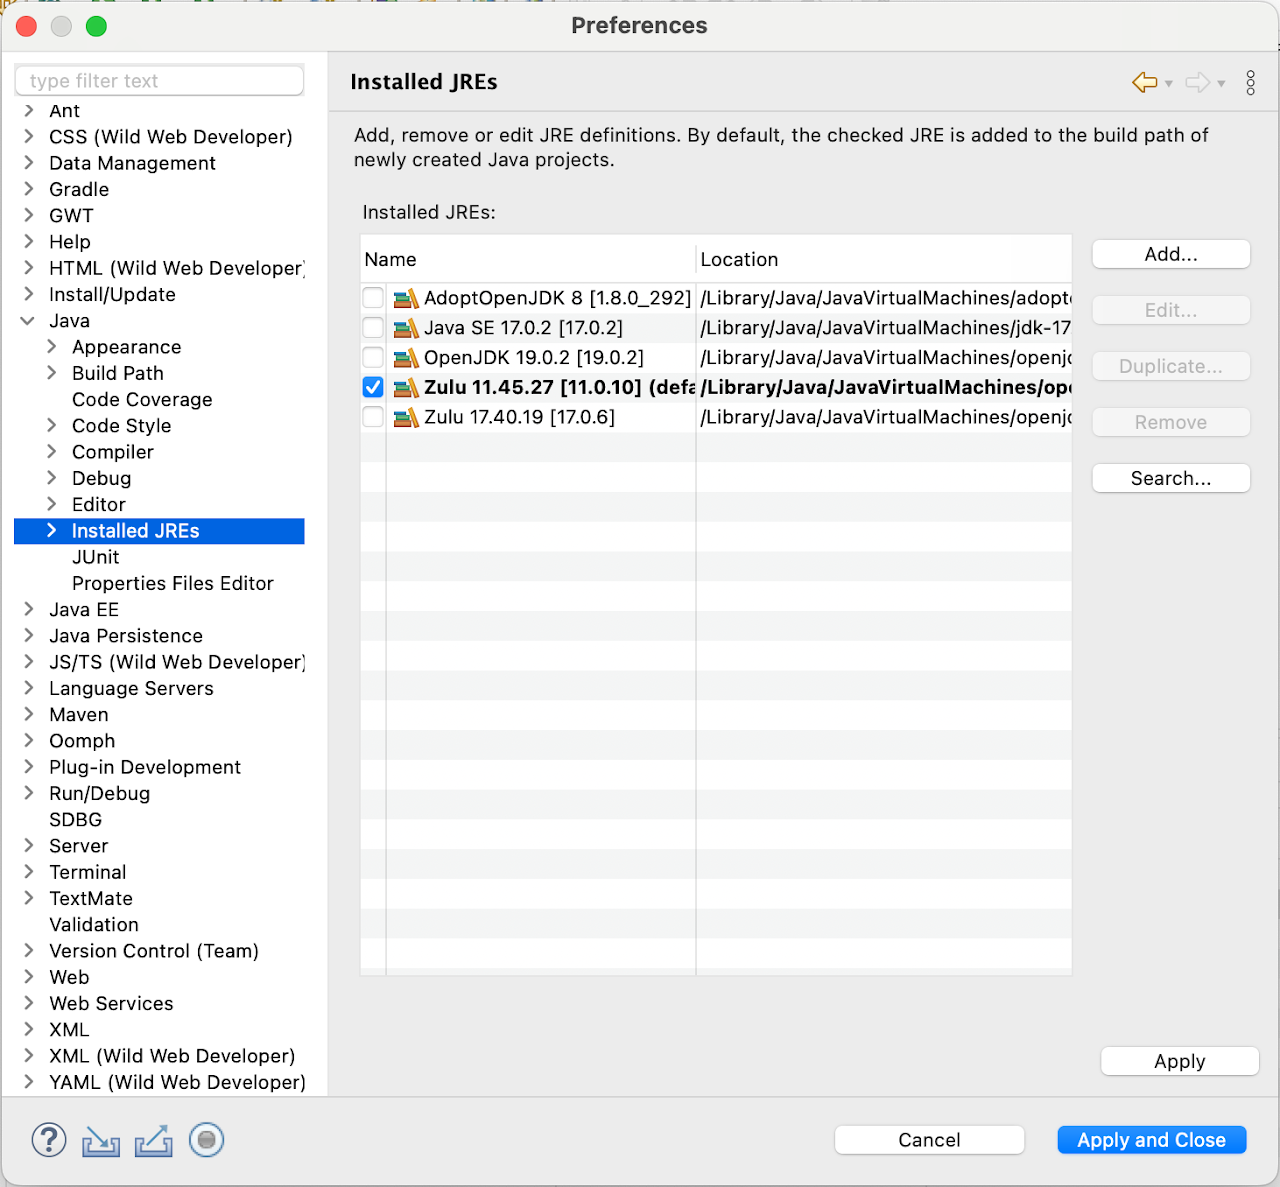
Task: Open Install/Update preferences
Action: [x=112, y=295]
